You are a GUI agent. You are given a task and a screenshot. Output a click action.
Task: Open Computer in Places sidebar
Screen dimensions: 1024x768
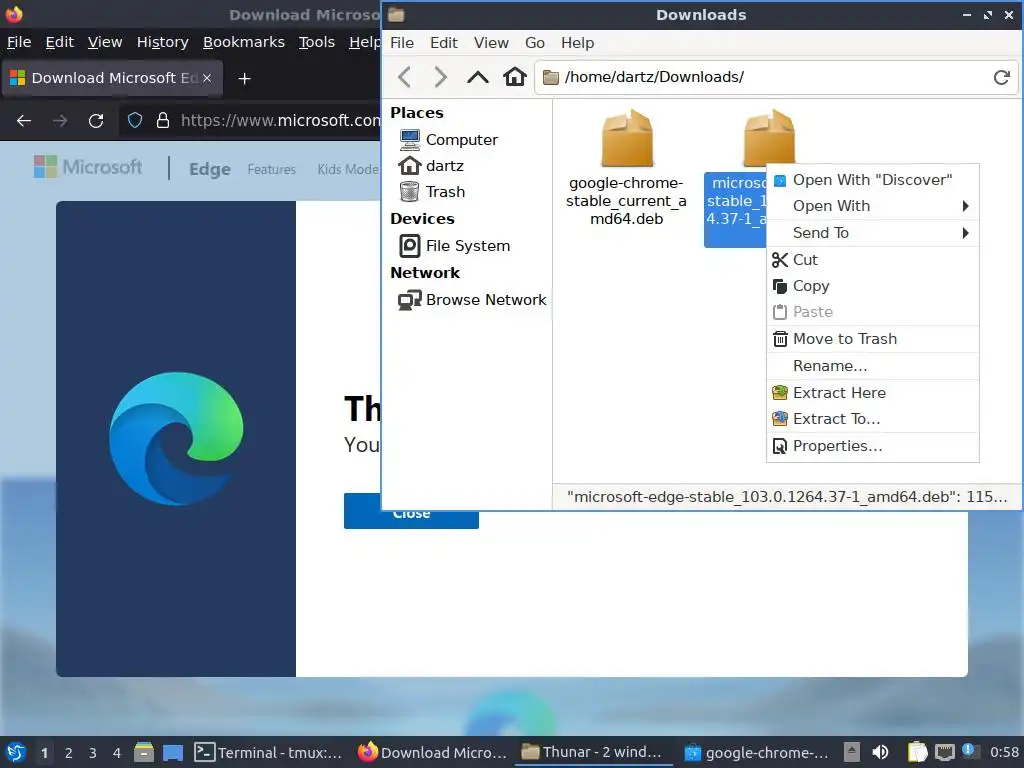pyautogui.click(x=448, y=140)
